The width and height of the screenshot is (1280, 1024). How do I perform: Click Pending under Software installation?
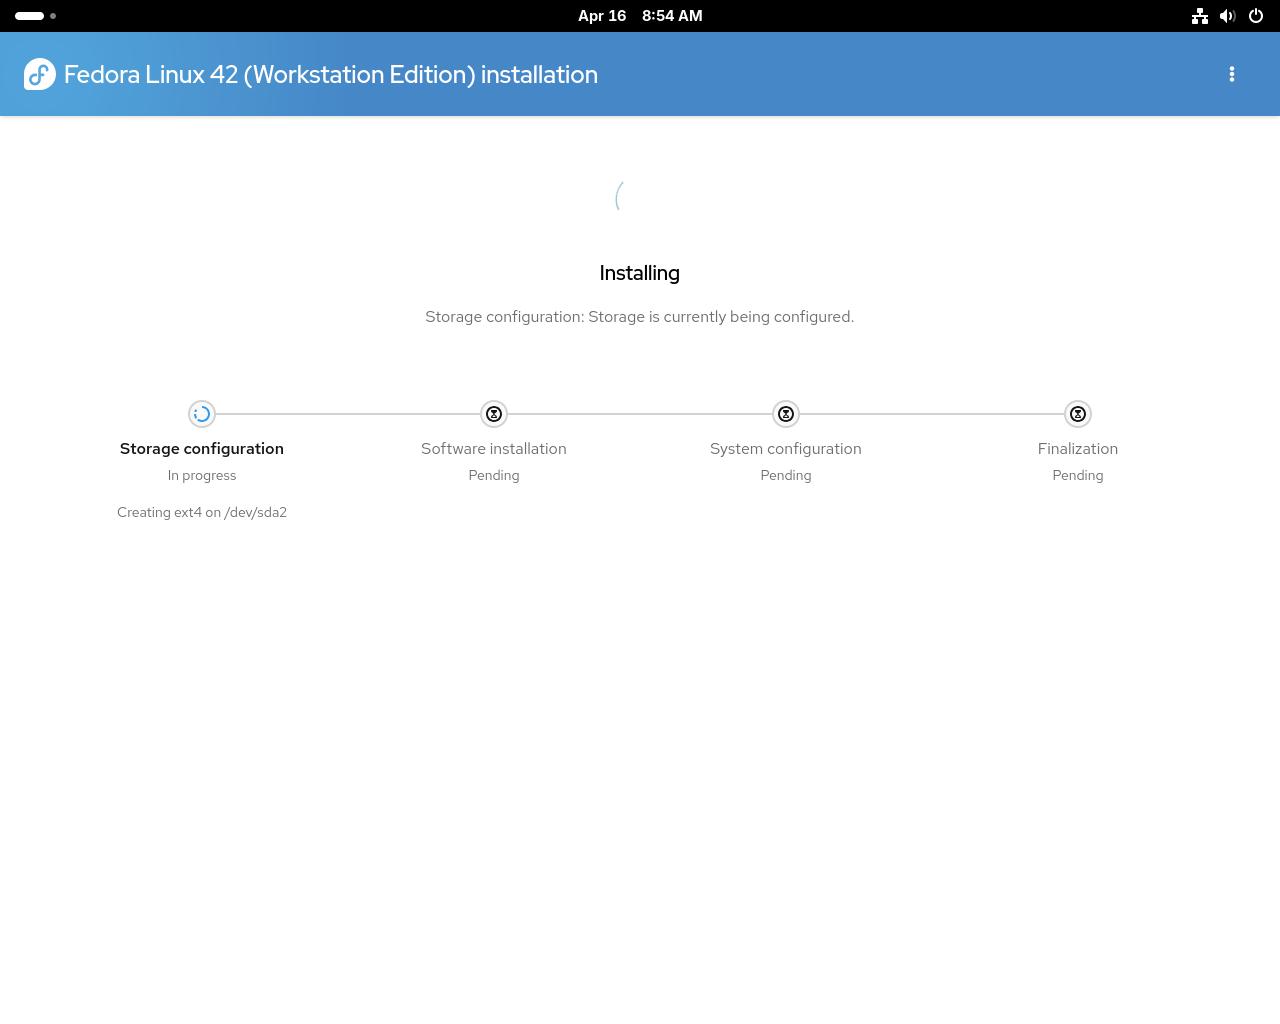[x=494, y=476]
